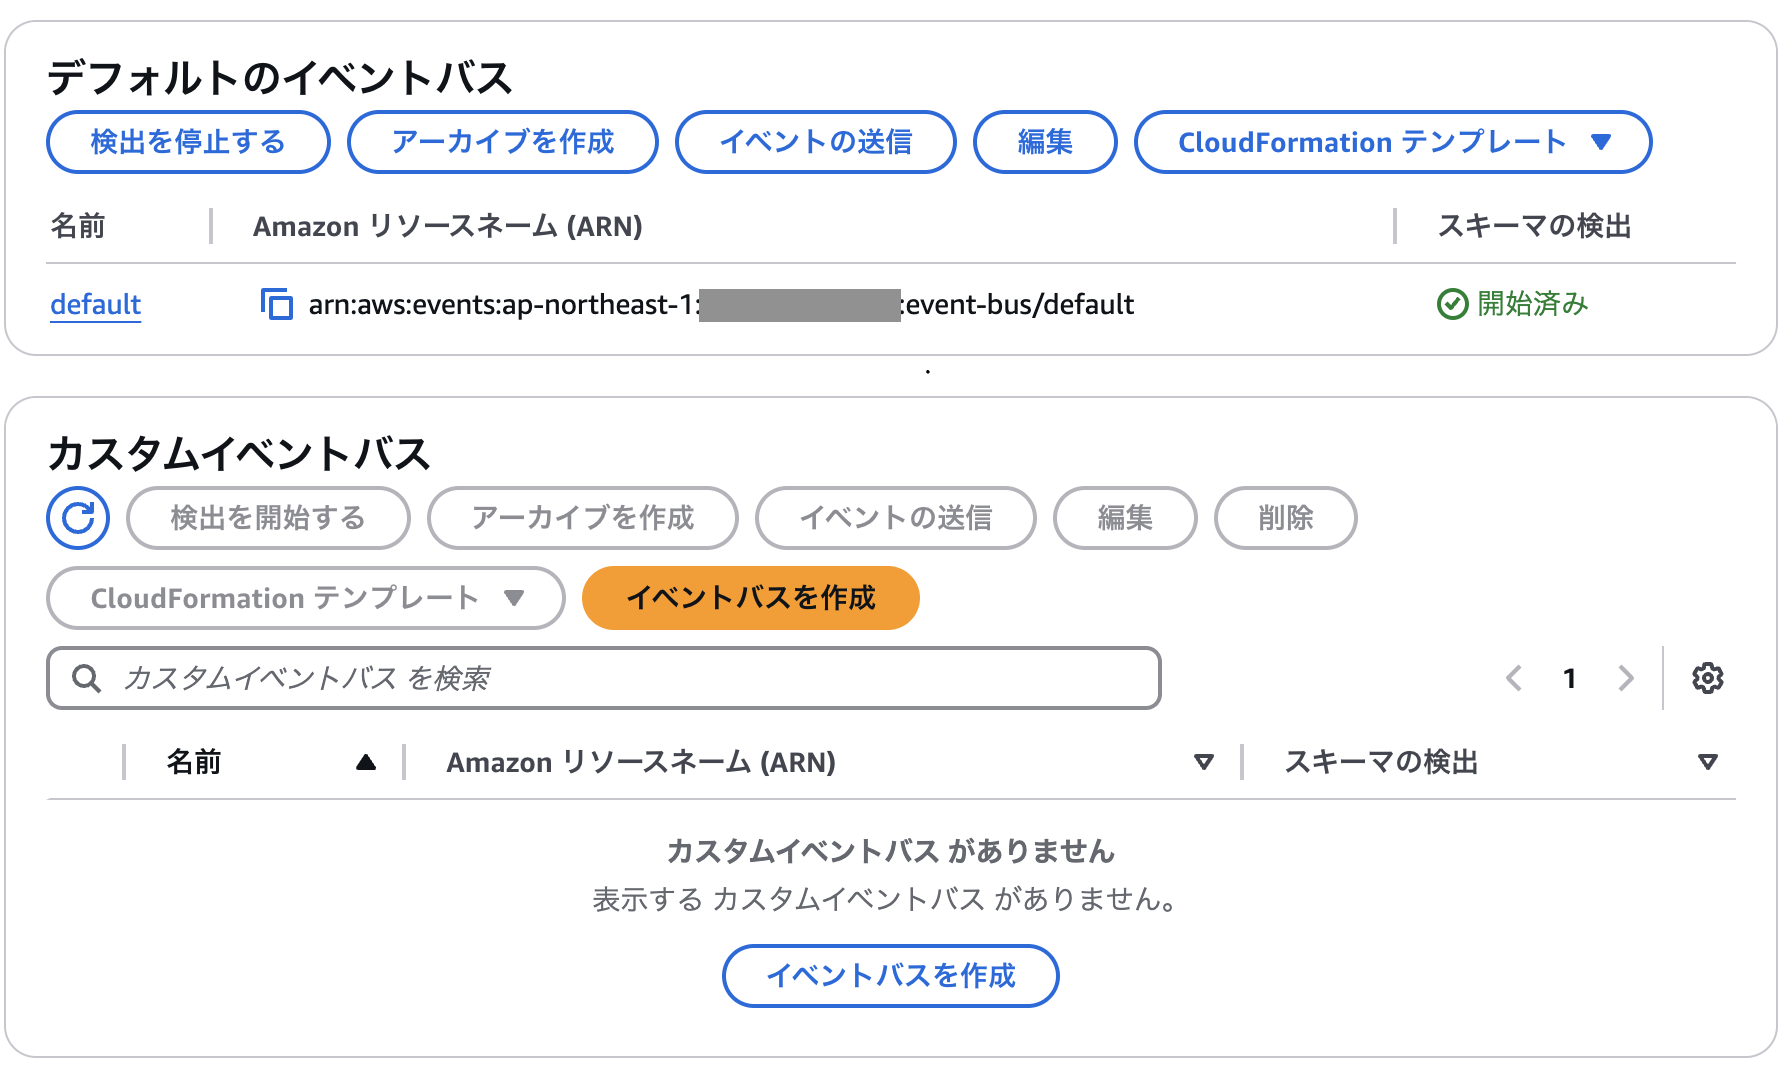The height and width of the screenshot is (1072, 1788).
Task: Open the ARN column filter dropdown
Action: click(1205, 762)
